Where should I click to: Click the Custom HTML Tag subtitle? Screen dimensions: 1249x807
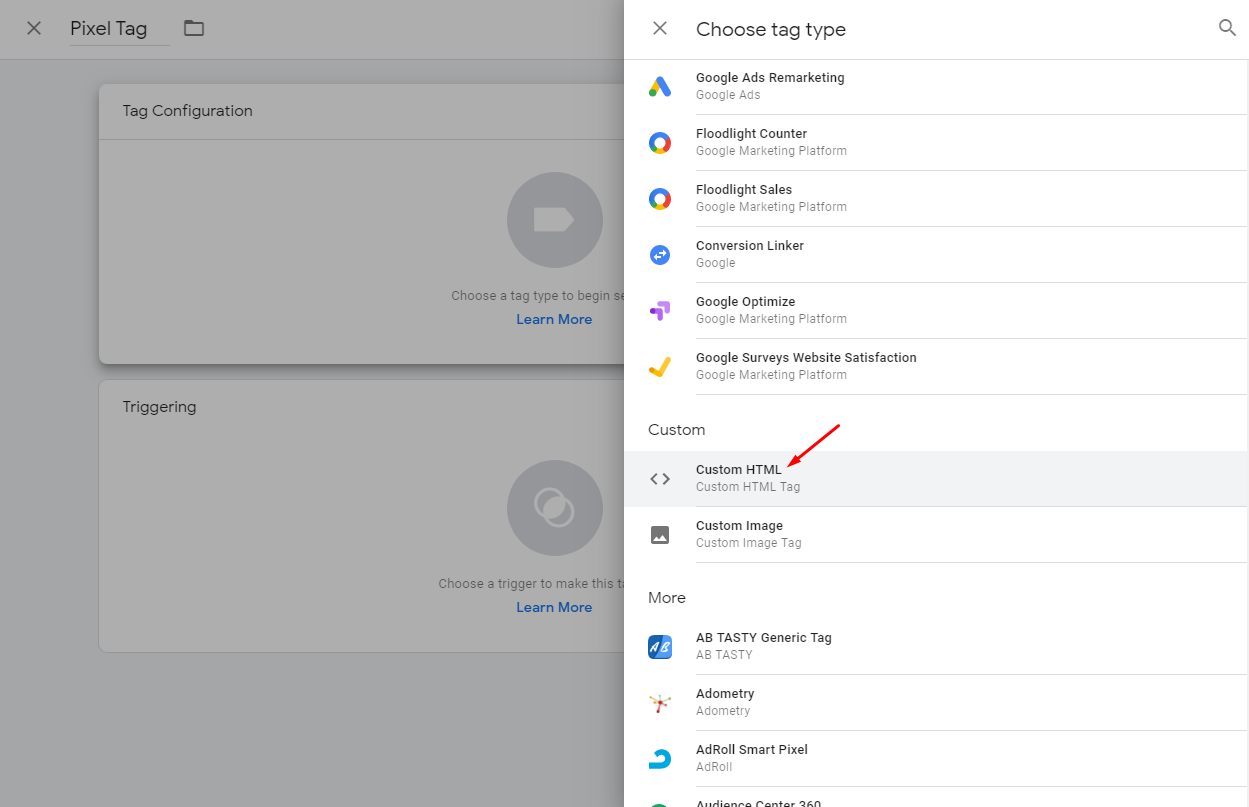click(748, 487)
